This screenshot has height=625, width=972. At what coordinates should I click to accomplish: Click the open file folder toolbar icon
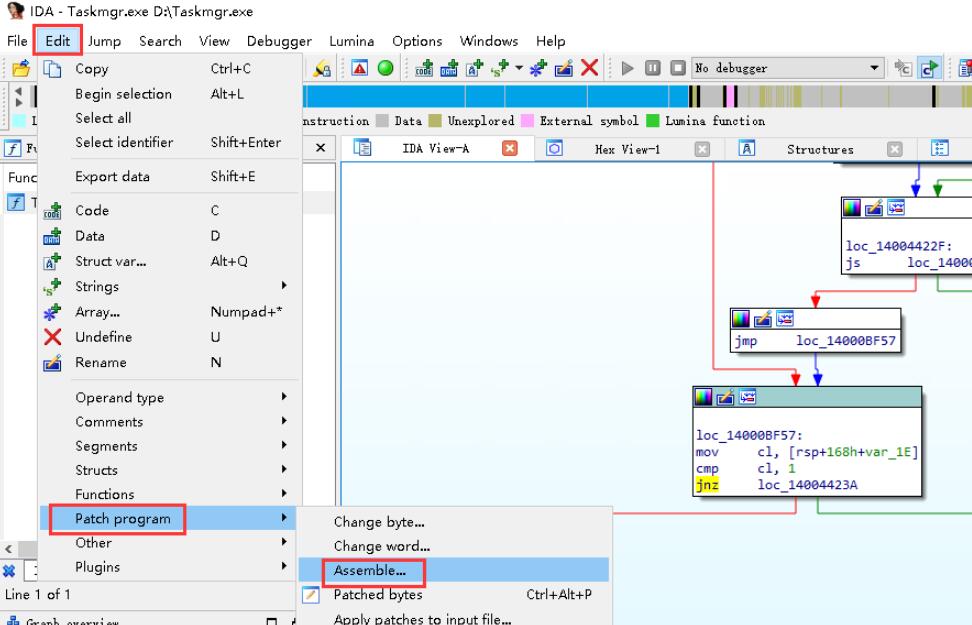click(x=20, y=68)
